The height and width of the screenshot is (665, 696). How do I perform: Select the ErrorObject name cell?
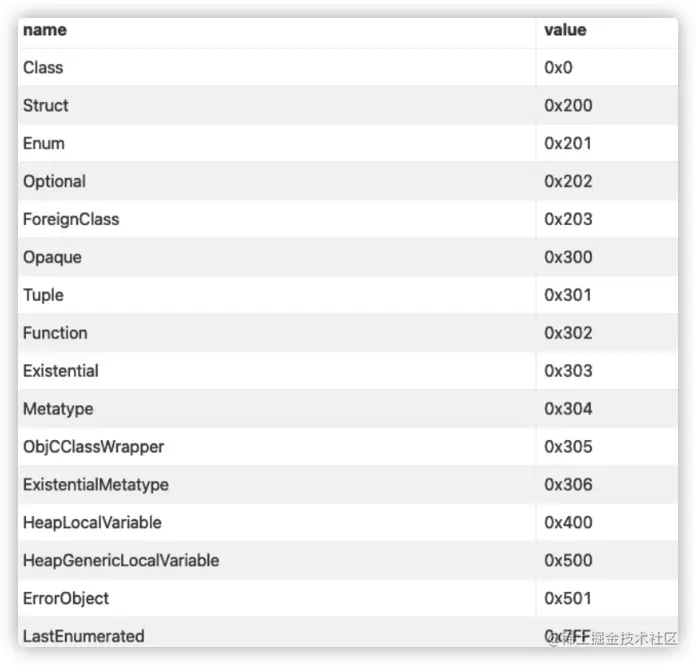pyautogui.click(x=66, y=599)
